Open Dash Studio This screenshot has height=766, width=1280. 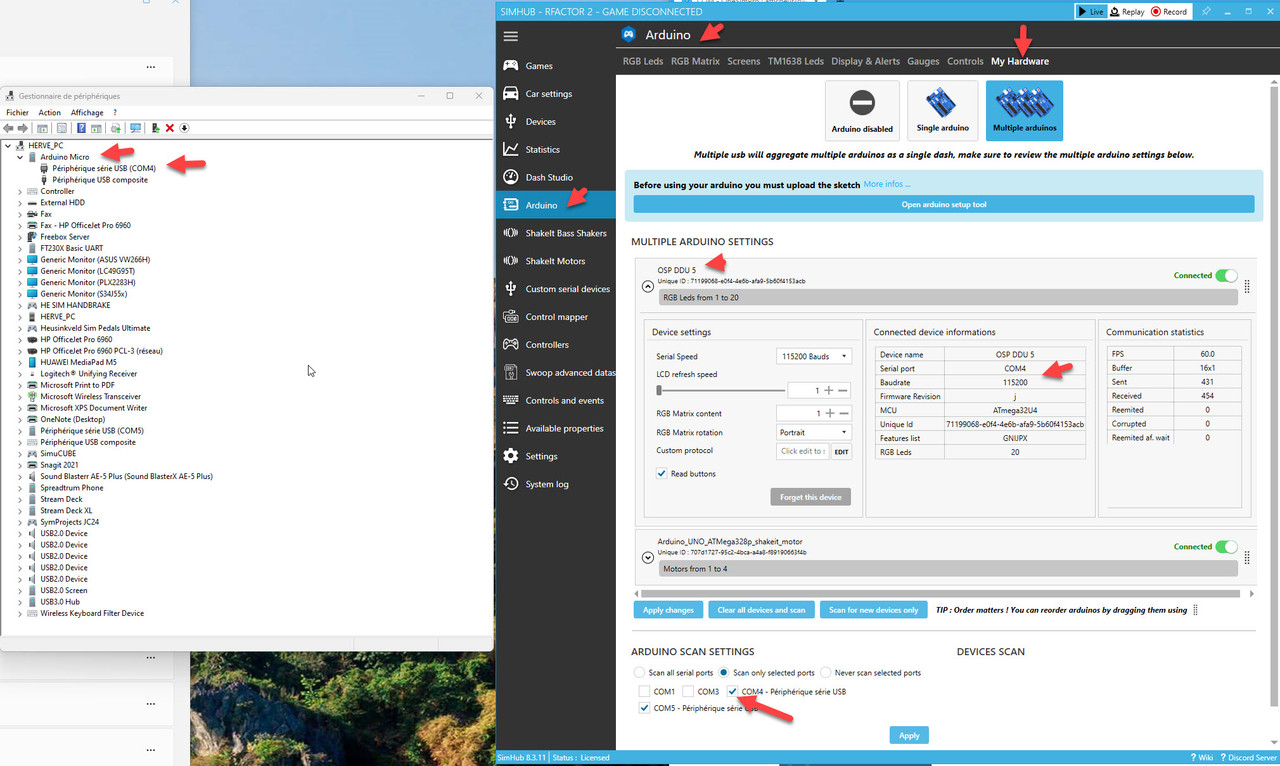pos(556,178)
